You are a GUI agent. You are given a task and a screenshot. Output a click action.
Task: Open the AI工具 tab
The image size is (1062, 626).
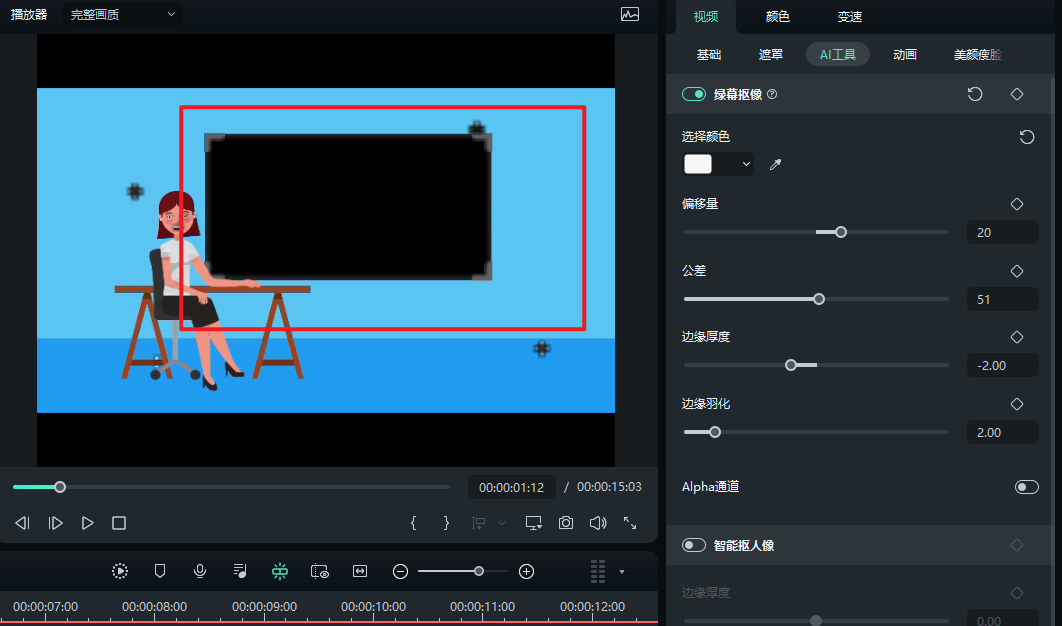coord(837,54)
